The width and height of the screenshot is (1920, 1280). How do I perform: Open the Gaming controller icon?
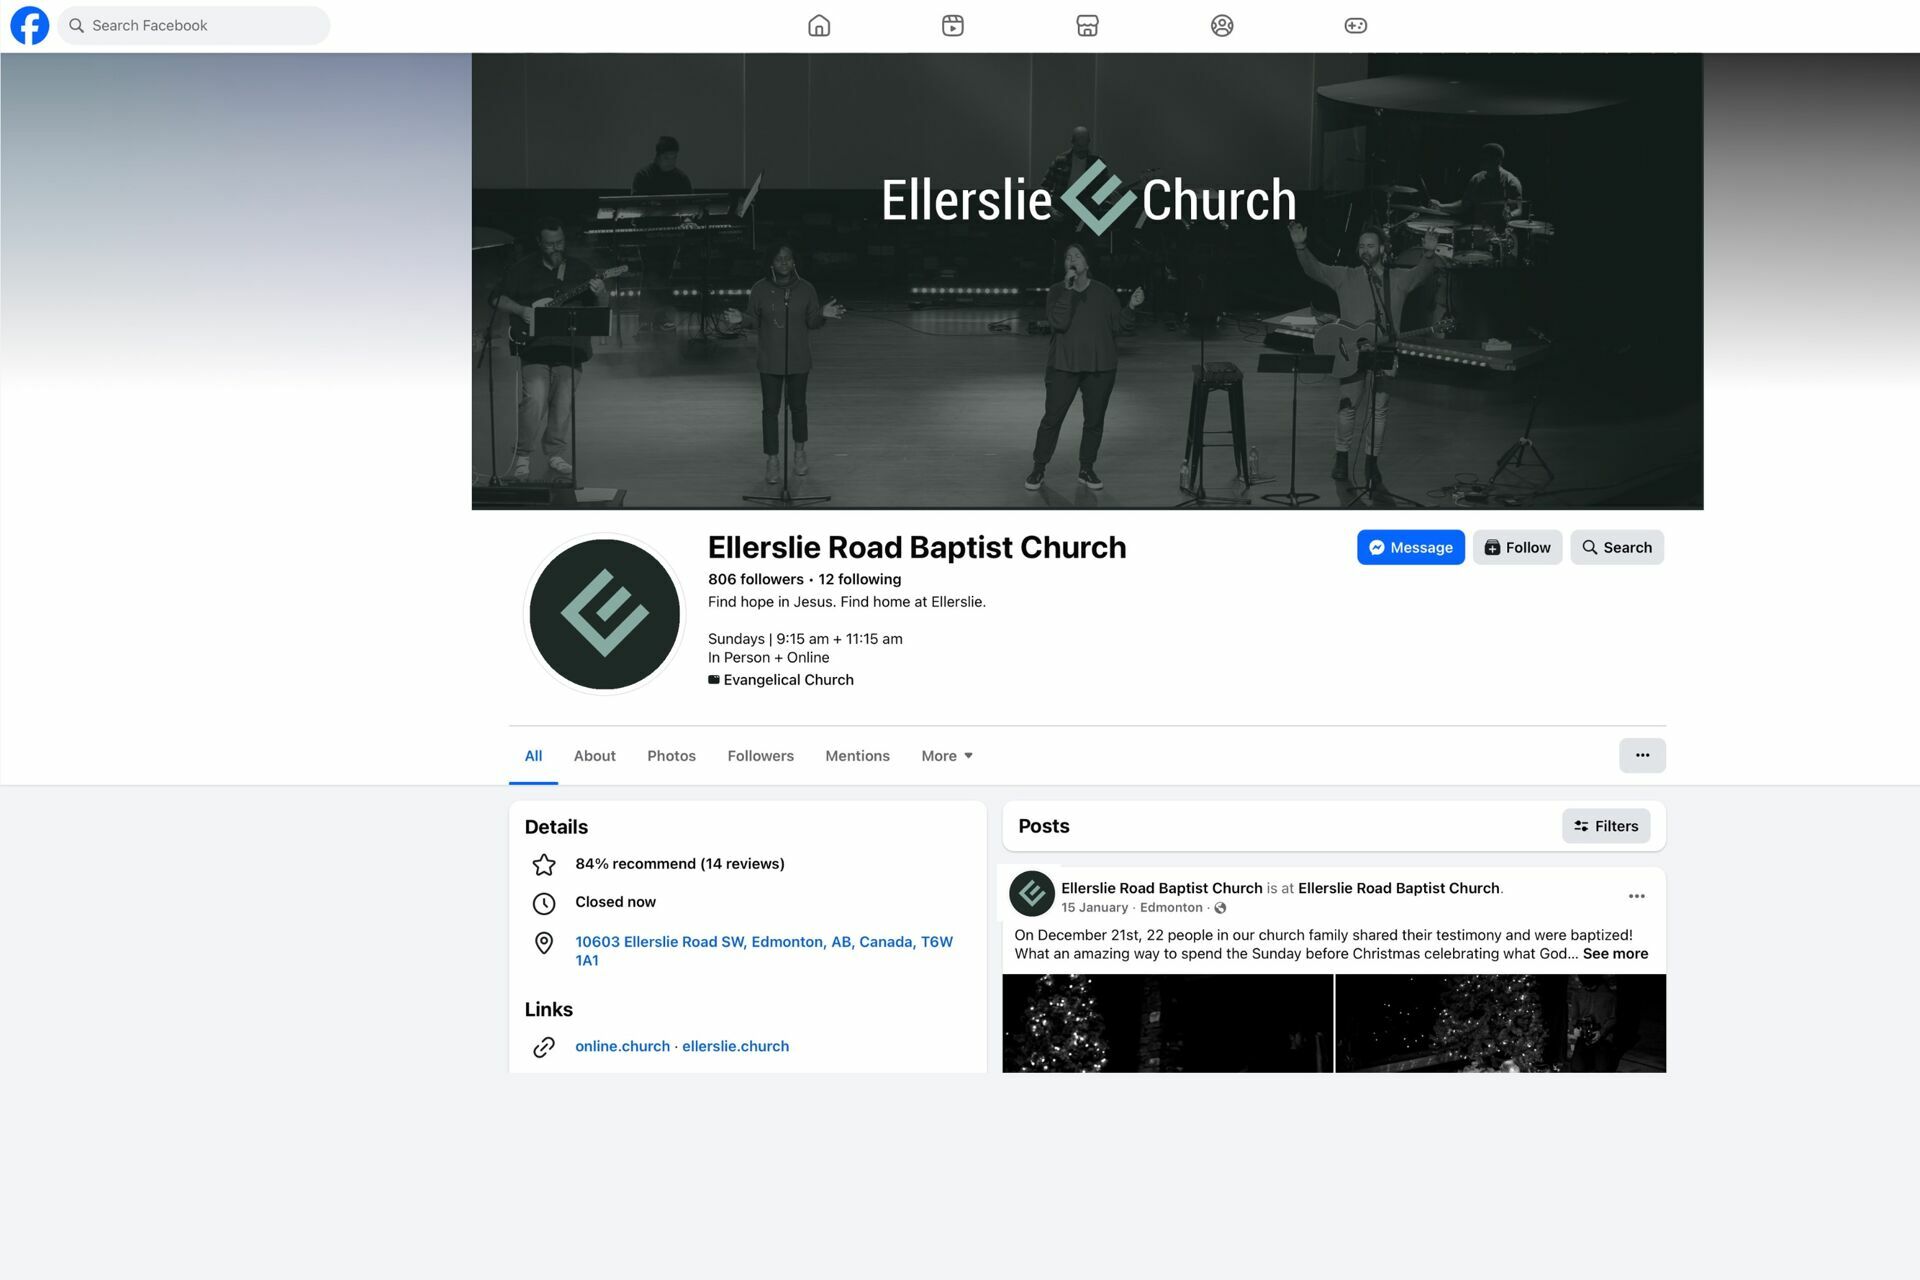pos(1356,26)
